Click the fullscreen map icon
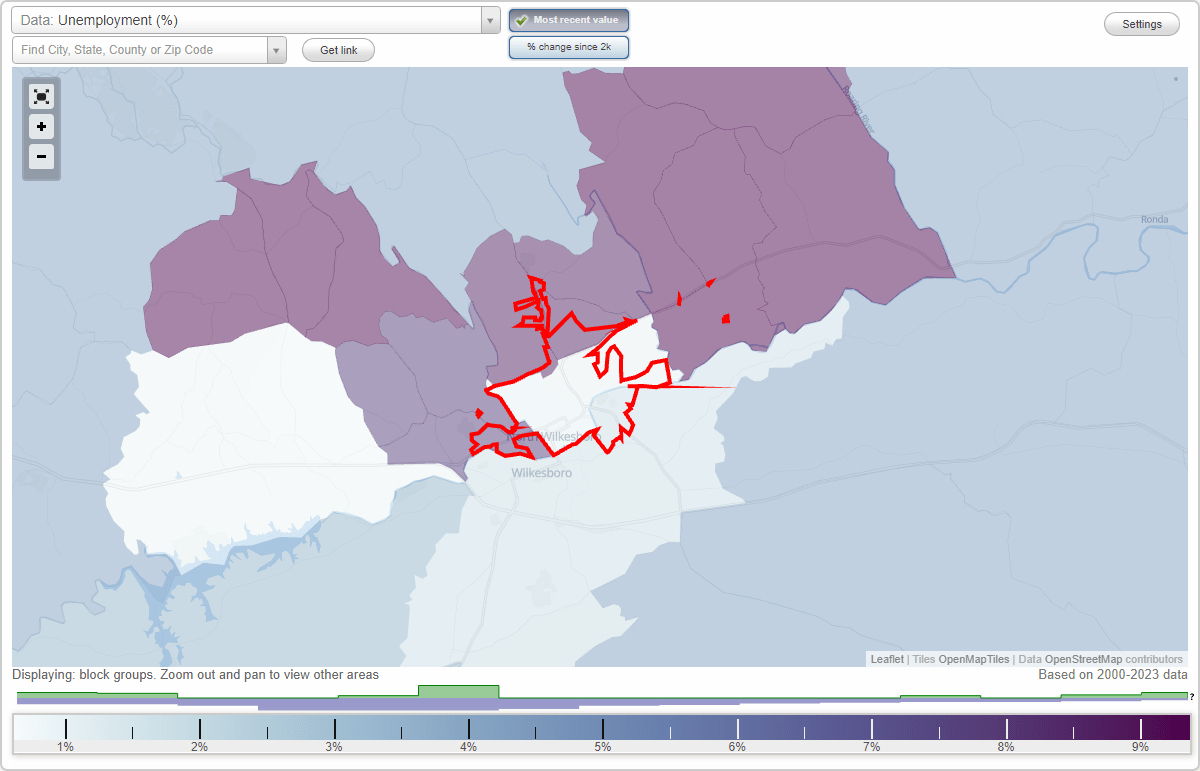The height and width of the screenshot is (771, 1200). 41,96
